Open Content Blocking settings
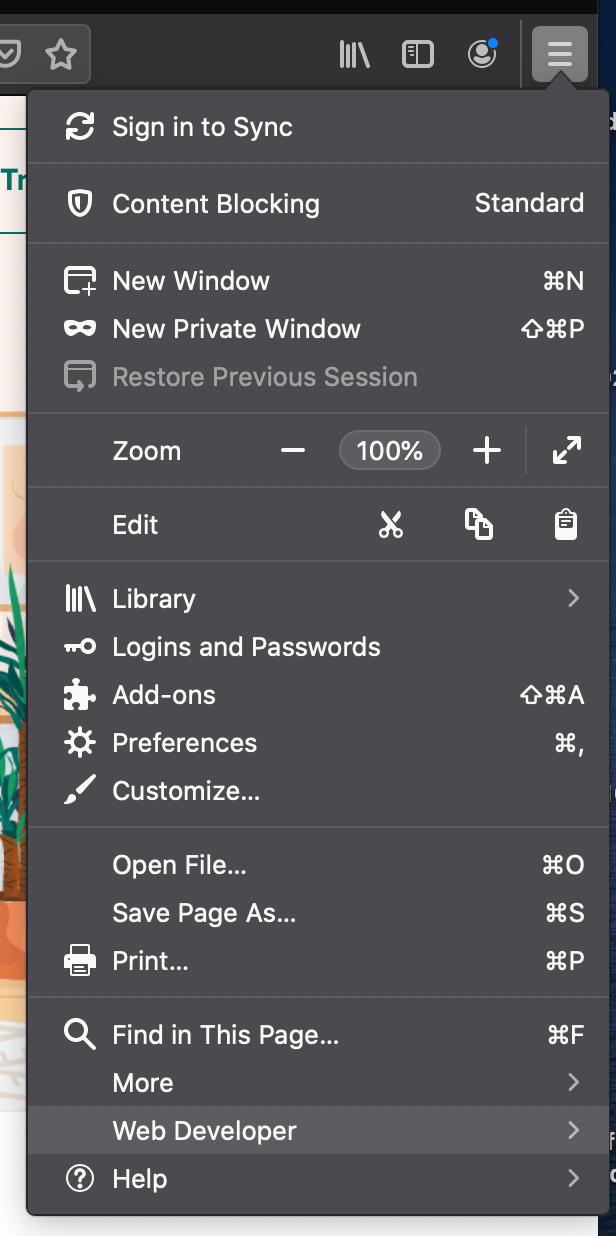 [216, 204]
